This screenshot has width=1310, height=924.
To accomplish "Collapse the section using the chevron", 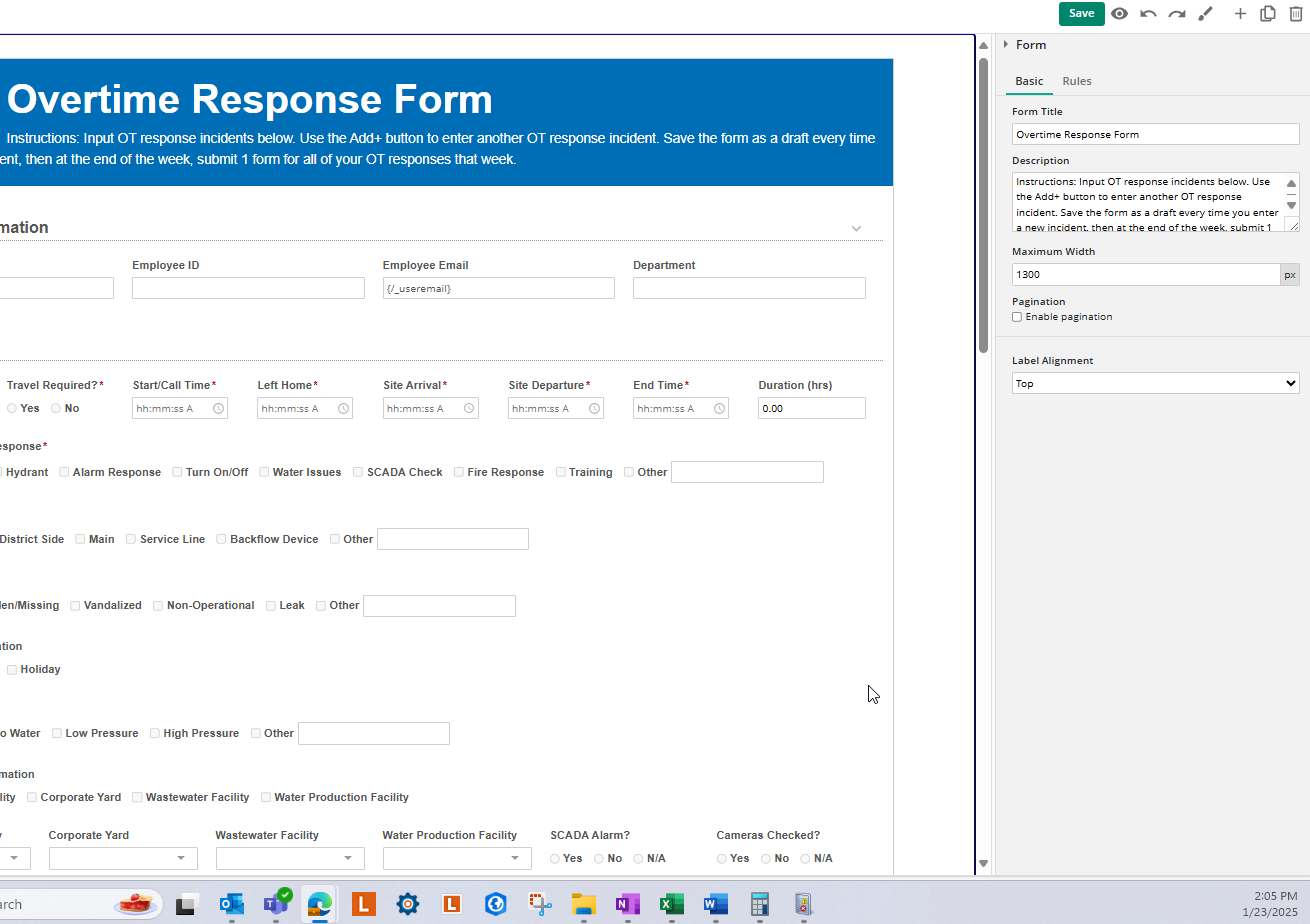I will click(856, 228).
